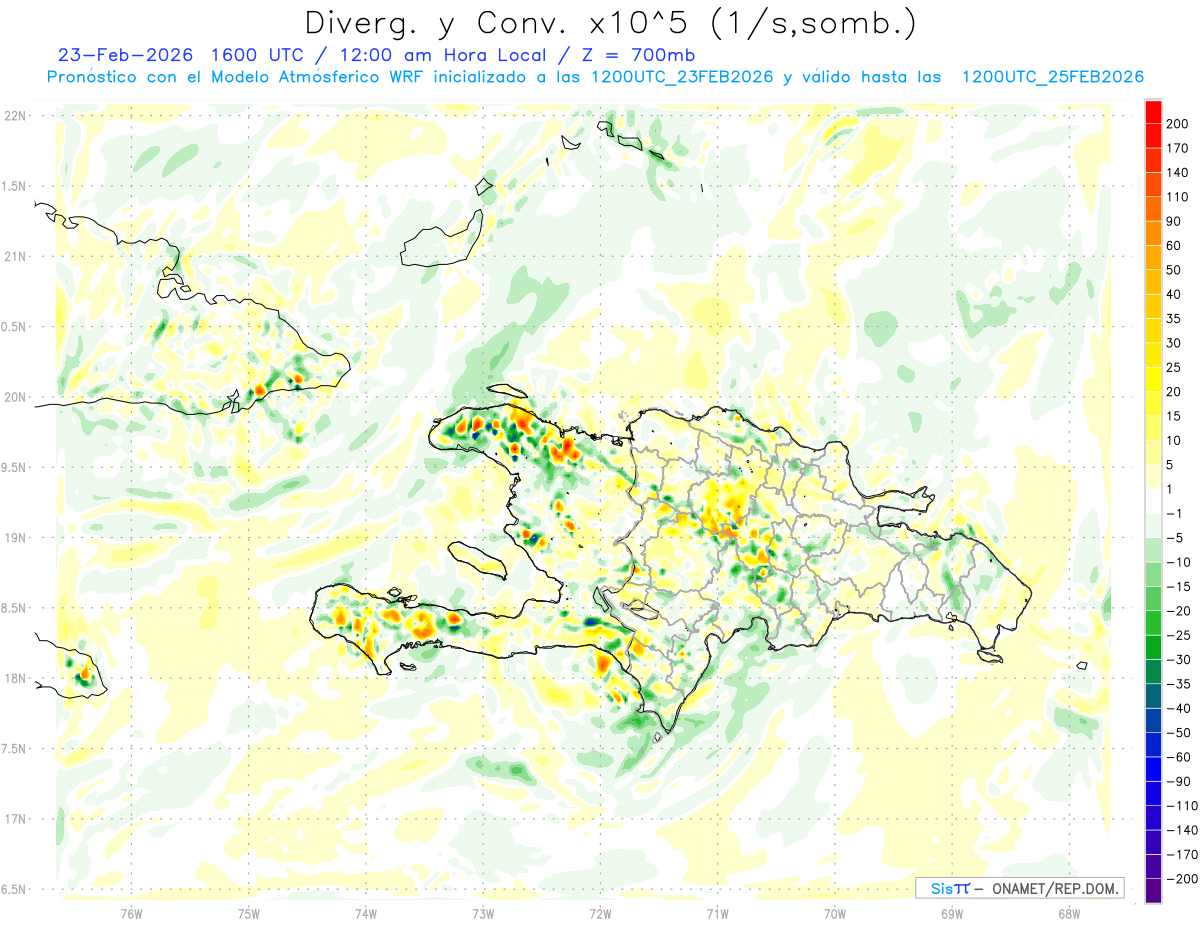
Task: Click the '22N' latitude label
Action: coord(15,116)
